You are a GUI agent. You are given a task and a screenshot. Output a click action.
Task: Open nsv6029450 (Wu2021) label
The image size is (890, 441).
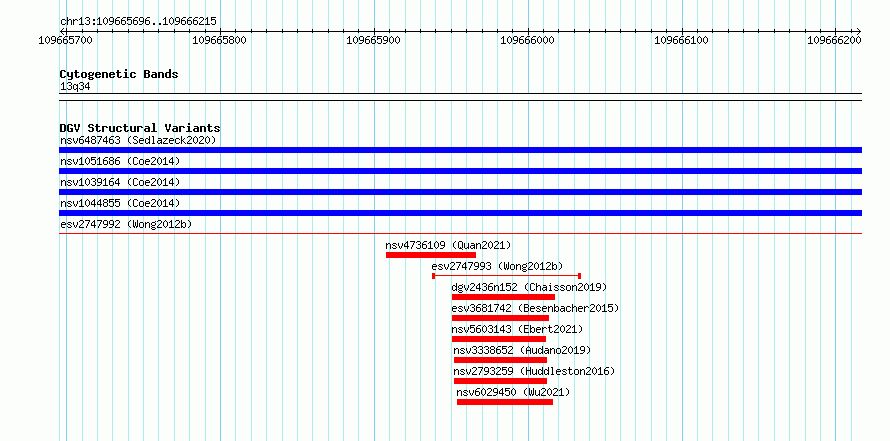(513, 392)
